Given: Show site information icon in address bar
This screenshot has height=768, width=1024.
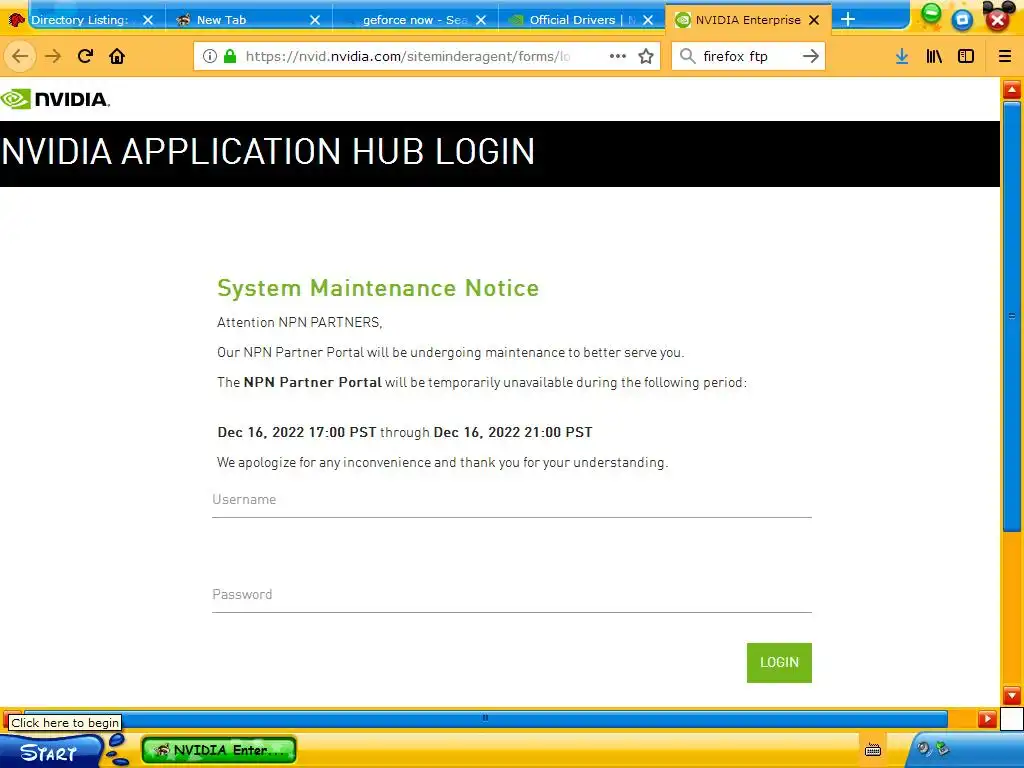Looking at the screenshot, I should coord(210,56).
